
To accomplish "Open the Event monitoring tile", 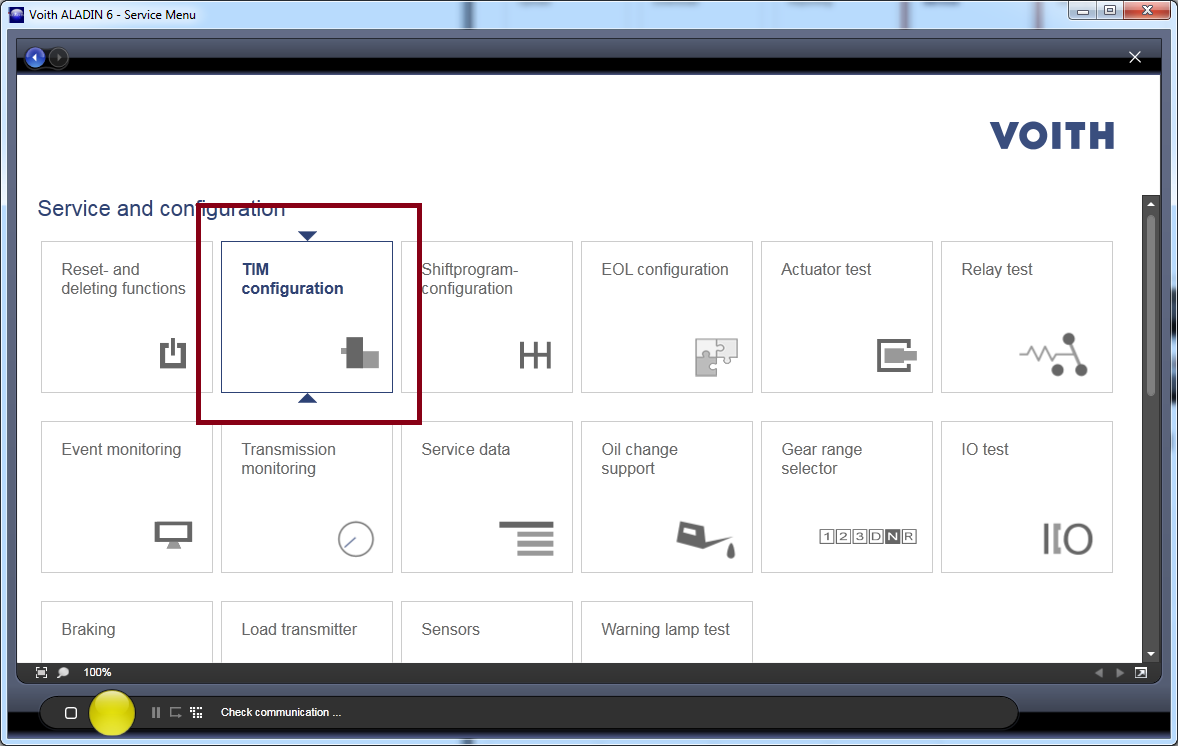I will tap(126, 497).
